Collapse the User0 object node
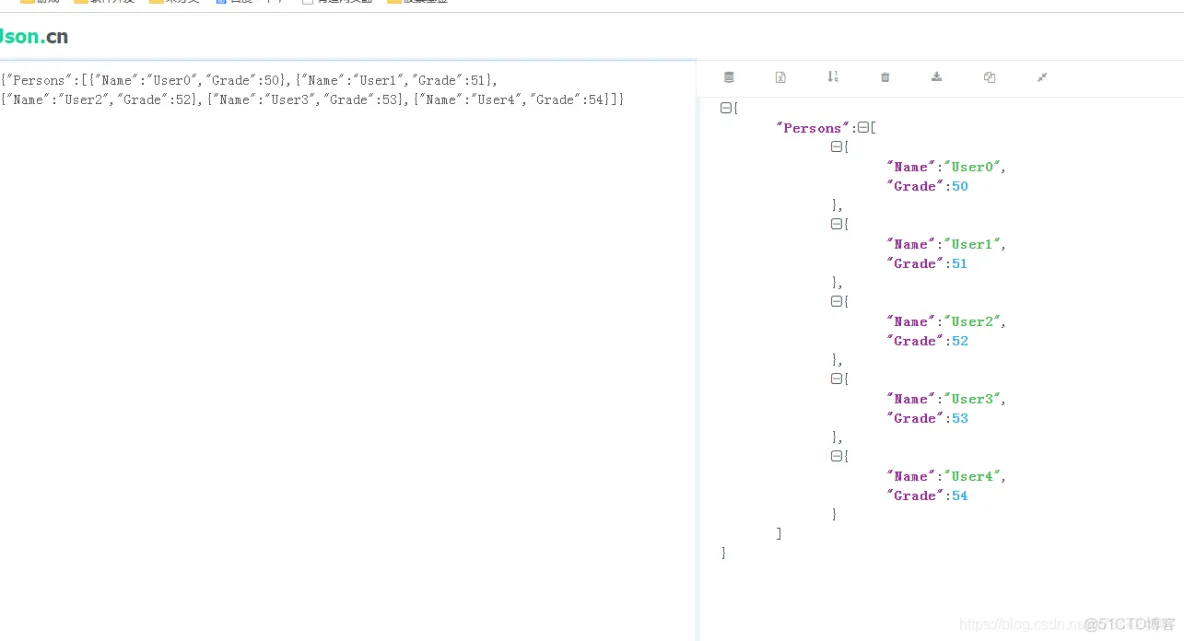The image size is (1184, 641). point(836,146)
